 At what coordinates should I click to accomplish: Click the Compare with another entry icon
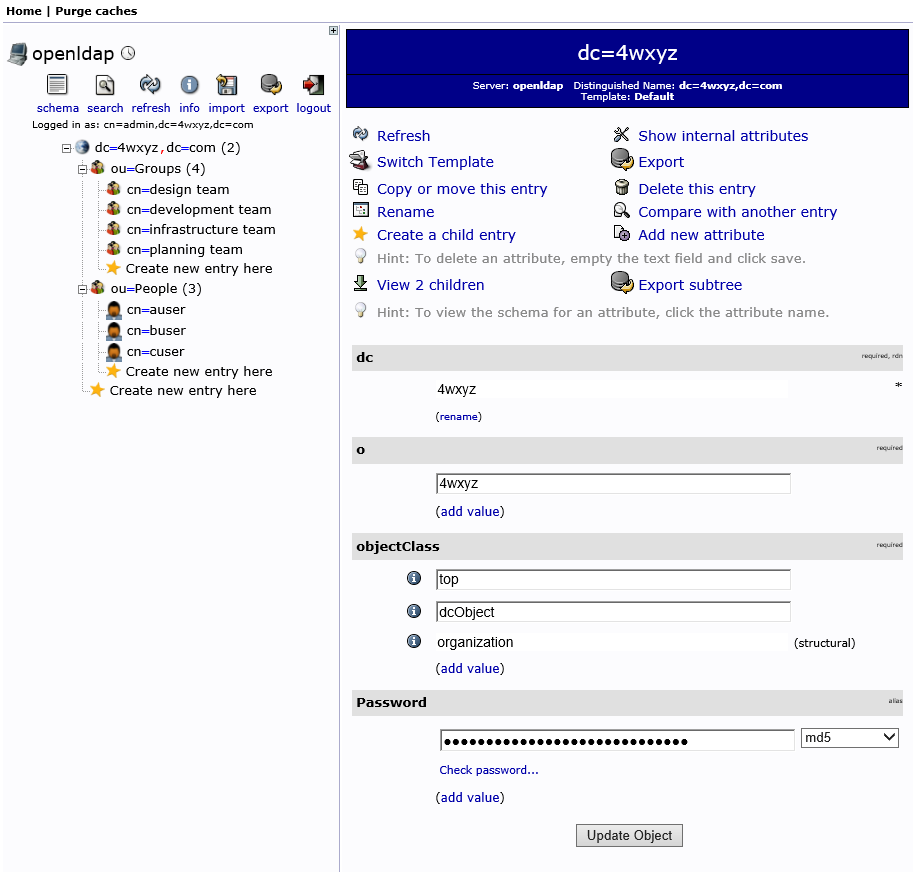(621, 210)
